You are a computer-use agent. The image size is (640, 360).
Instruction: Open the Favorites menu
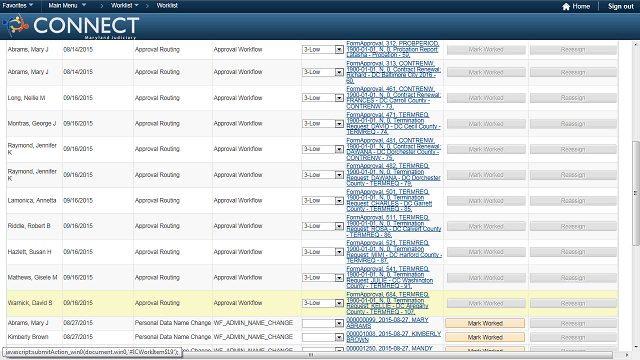click(18, 5)
